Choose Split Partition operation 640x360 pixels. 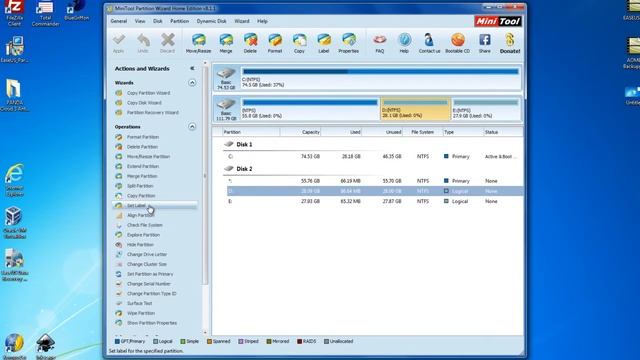coord(140,186)
